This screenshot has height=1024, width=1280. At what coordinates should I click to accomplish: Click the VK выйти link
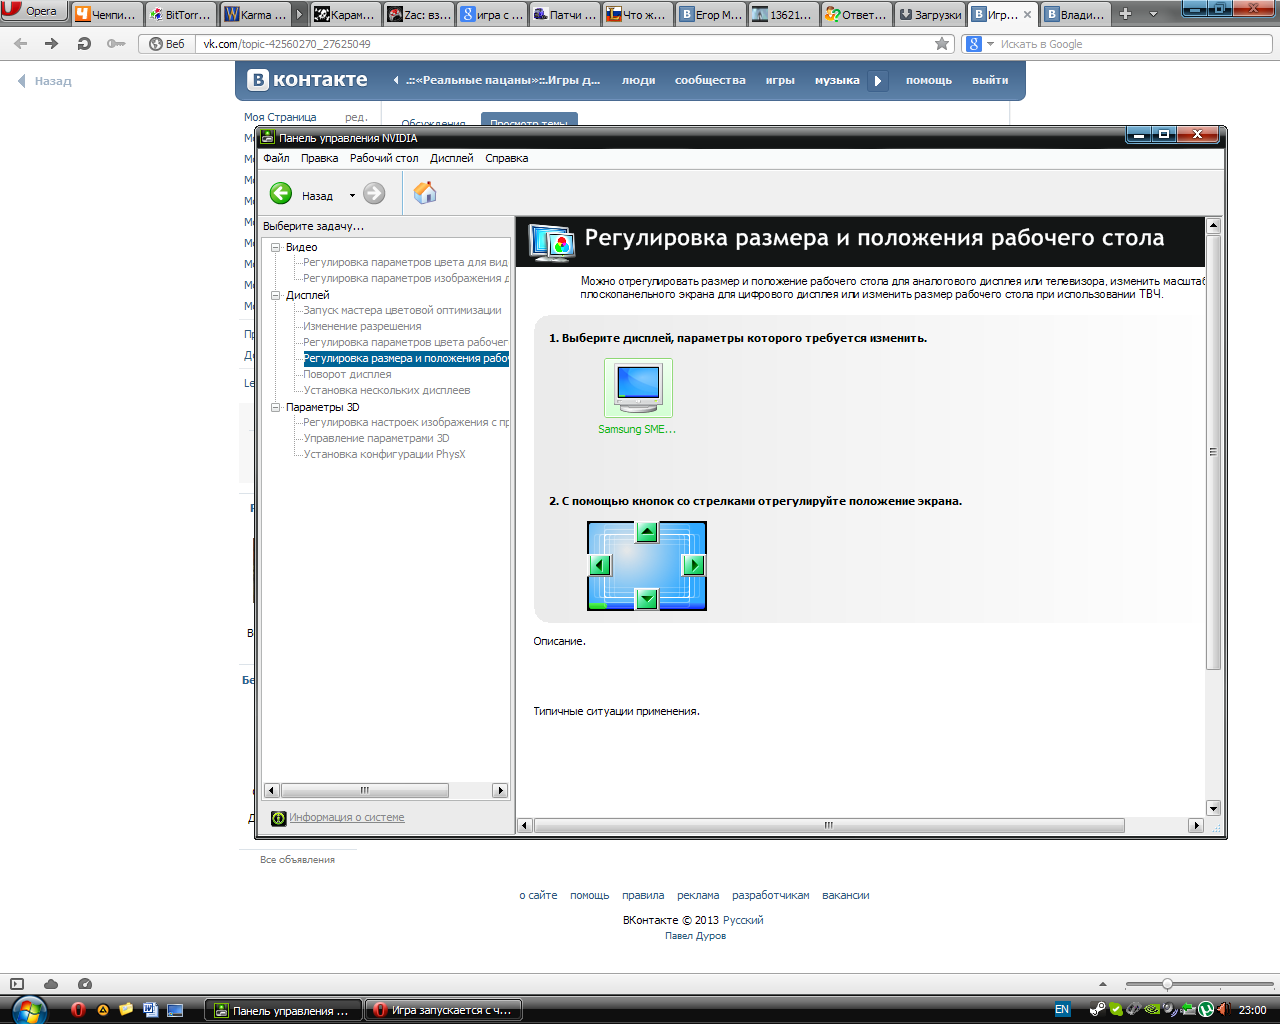click(990, 80)
